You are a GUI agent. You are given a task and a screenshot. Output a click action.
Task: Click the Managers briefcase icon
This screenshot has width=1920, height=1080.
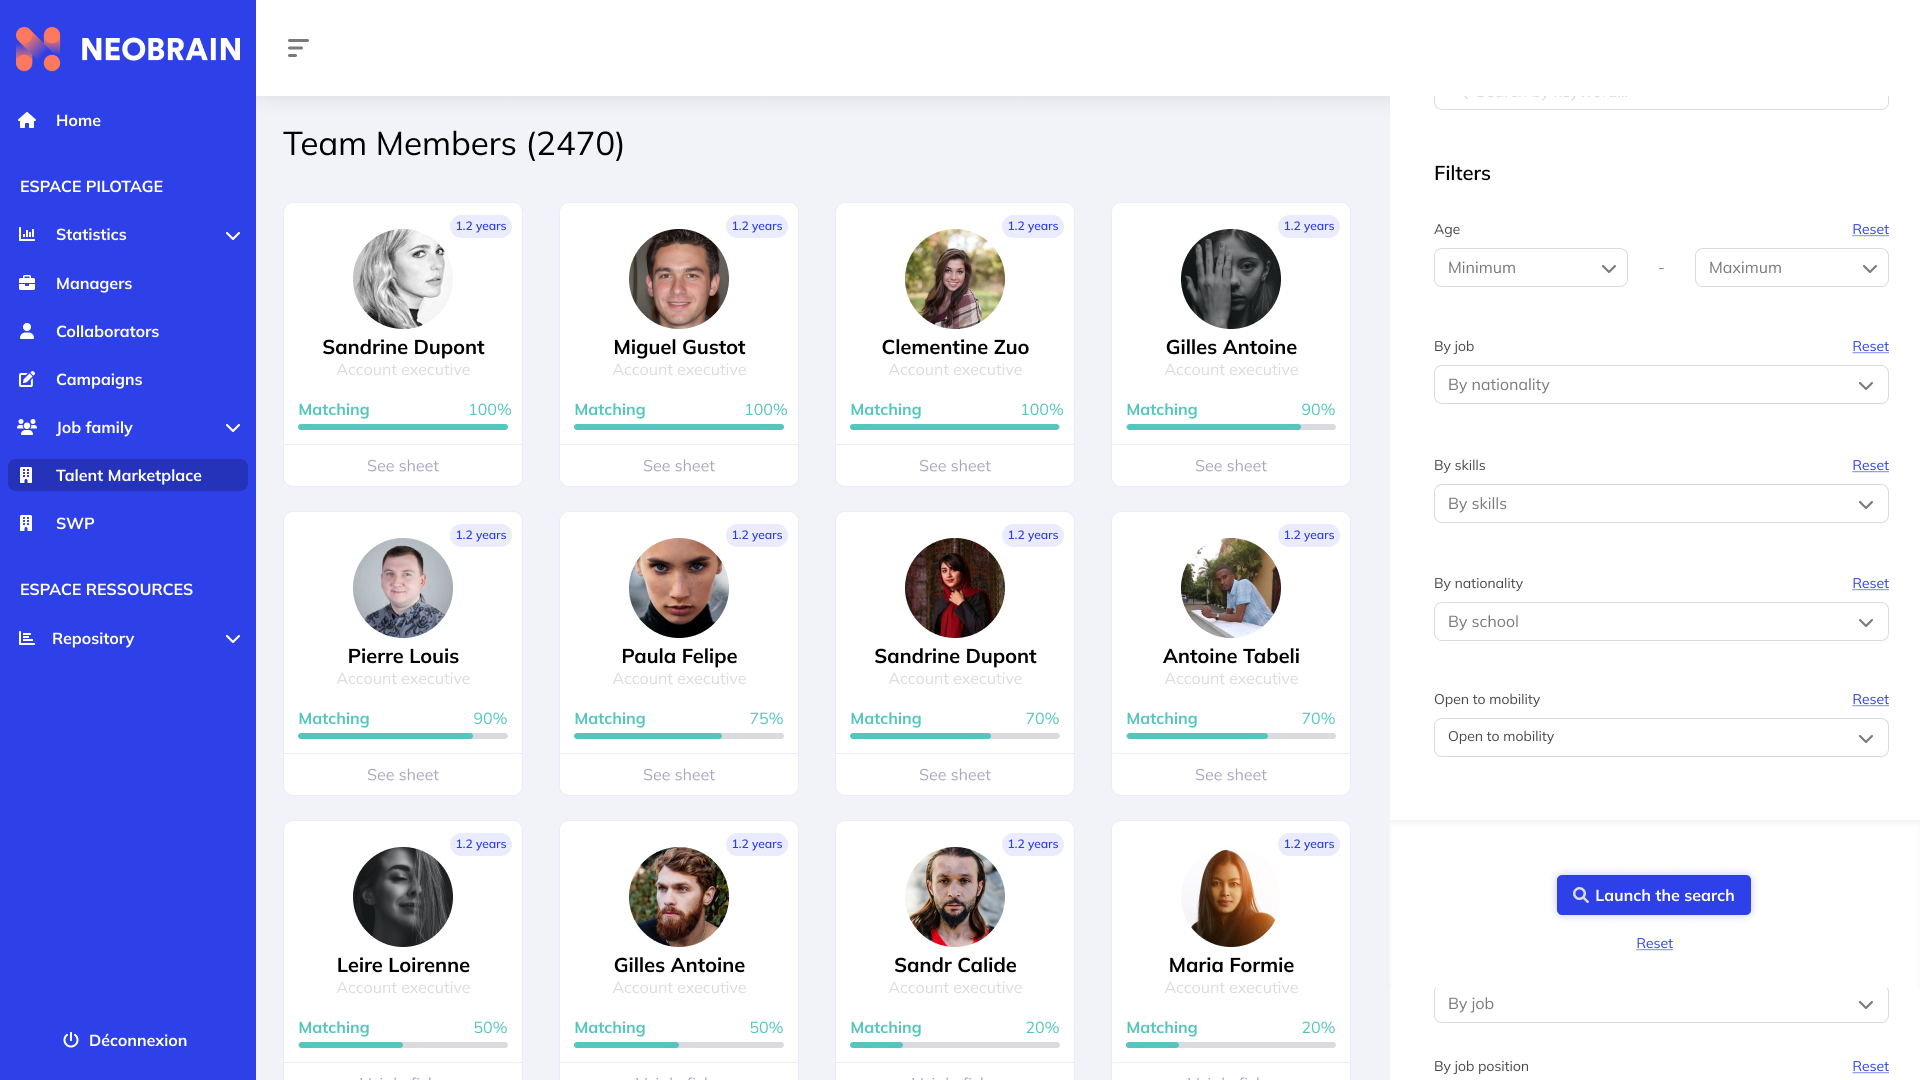[27, 283]
